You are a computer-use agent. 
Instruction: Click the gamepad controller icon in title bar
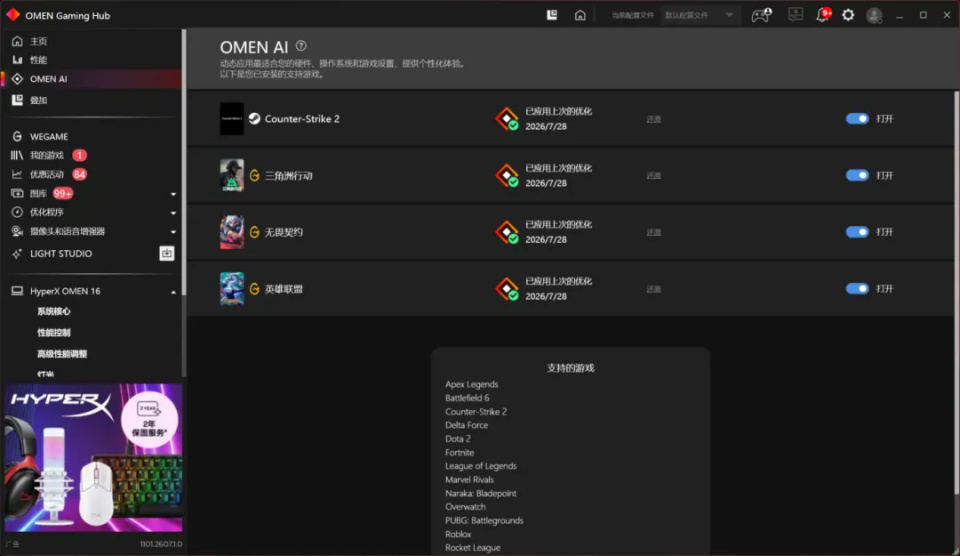[x=761, y=15]
